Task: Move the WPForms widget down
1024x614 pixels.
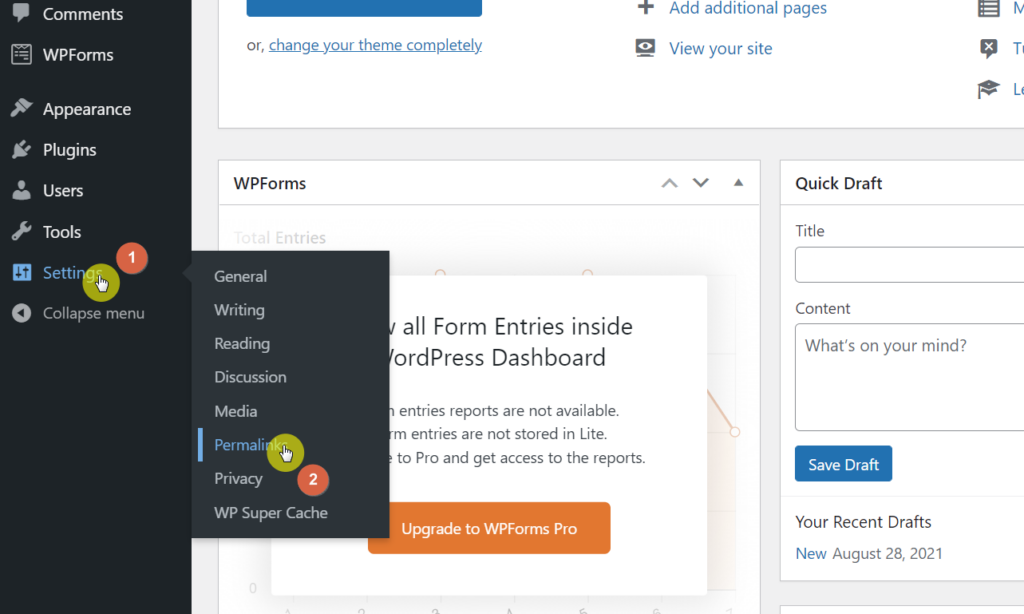Action: 701,183
